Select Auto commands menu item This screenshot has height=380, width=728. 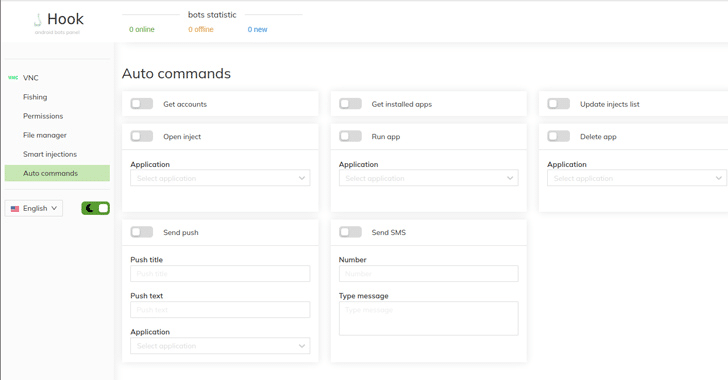coord(57,173)
